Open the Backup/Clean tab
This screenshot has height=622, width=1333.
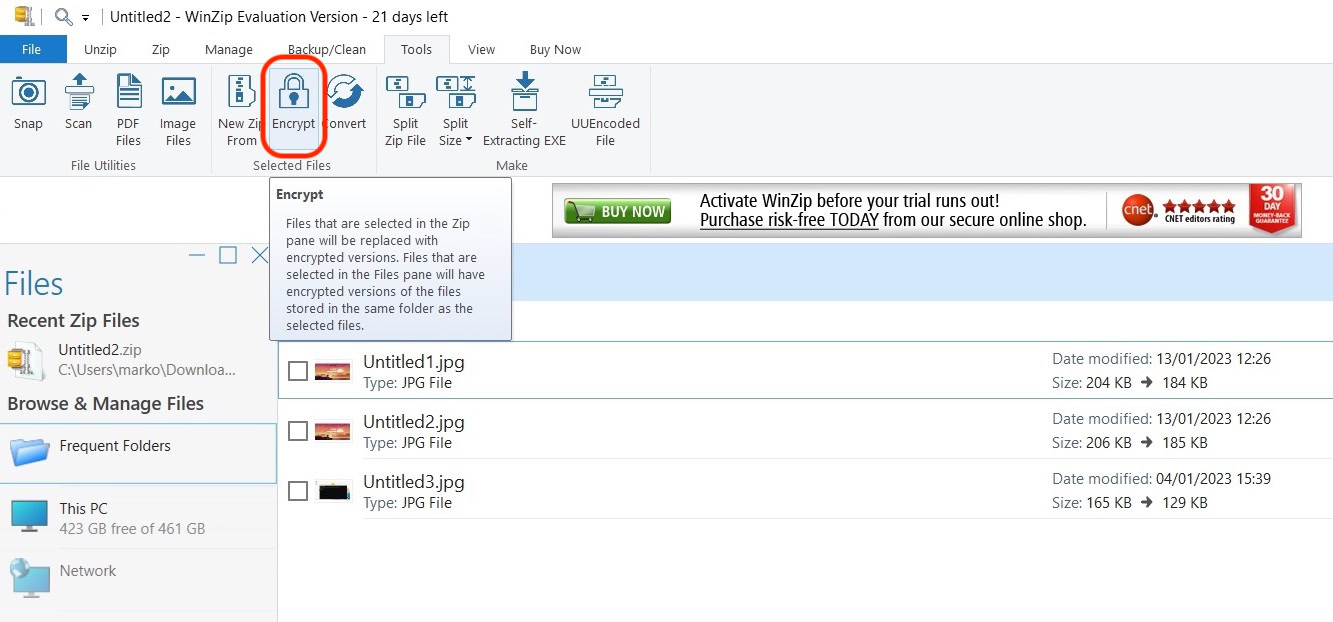327,49
